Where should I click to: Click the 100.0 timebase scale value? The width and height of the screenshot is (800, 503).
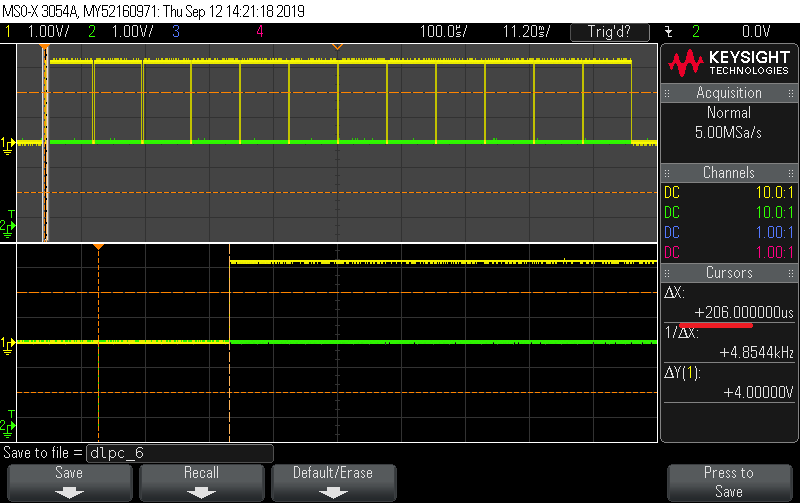click(443, 32)
